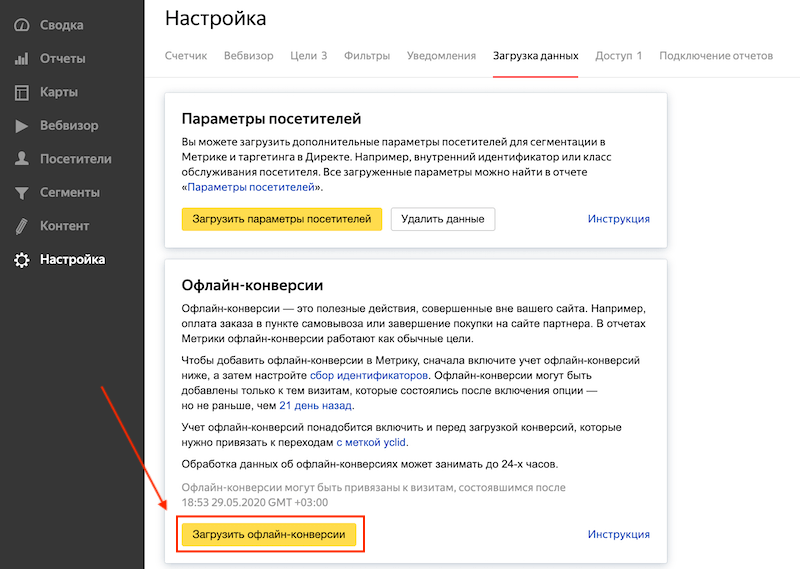This screenshot has height=569, width=800.
Task: Go to the Цели 3 tab
Action: coord(309,56)
